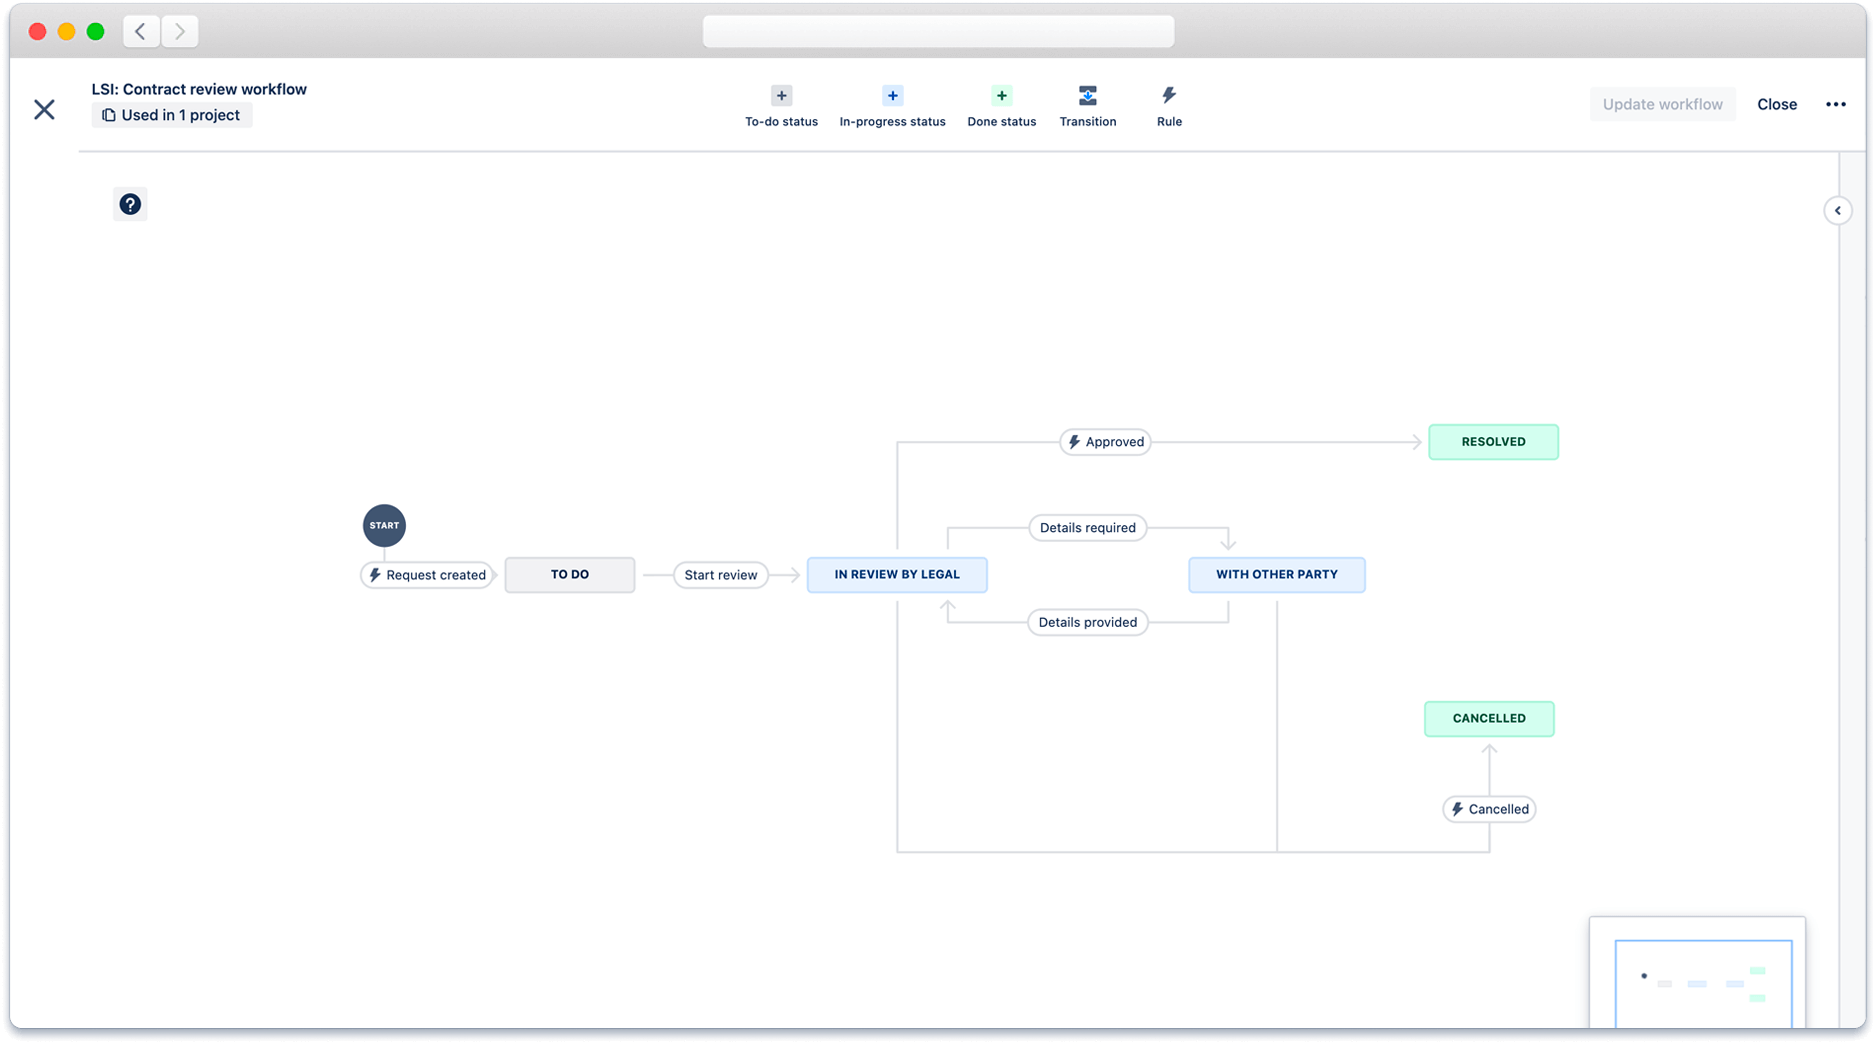Select the TO DO status node
The image size is (1876, 1044).
coord(569,574)
